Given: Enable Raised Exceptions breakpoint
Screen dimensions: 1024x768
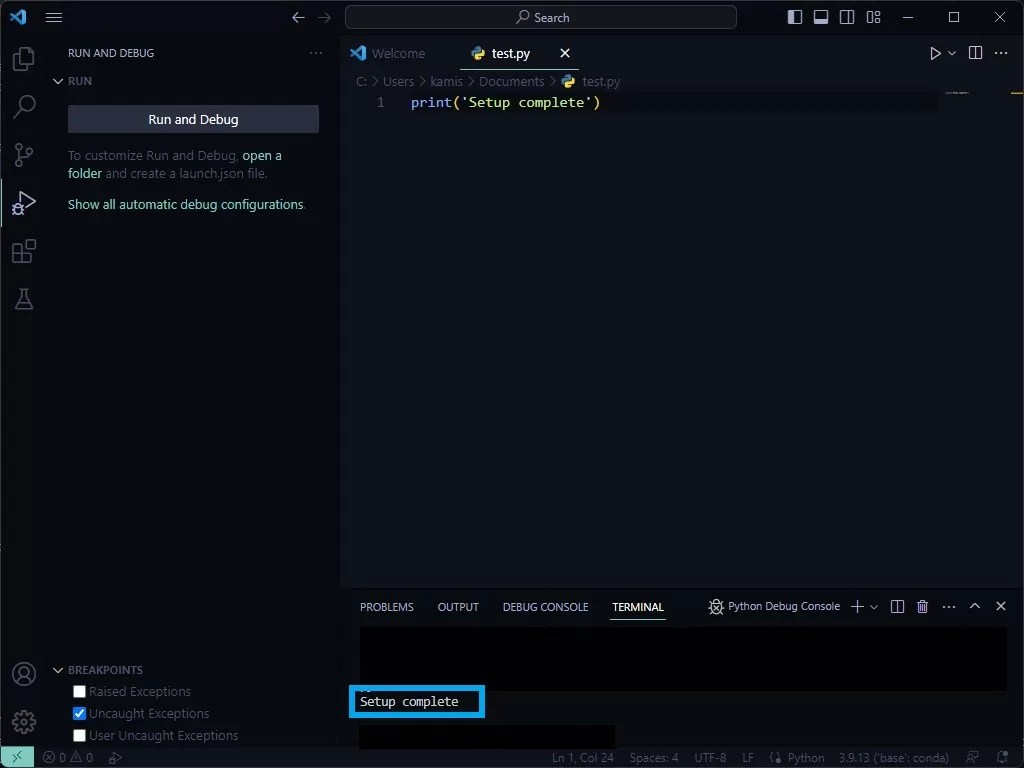Looking at the screenshot, I should coord(79,691).
